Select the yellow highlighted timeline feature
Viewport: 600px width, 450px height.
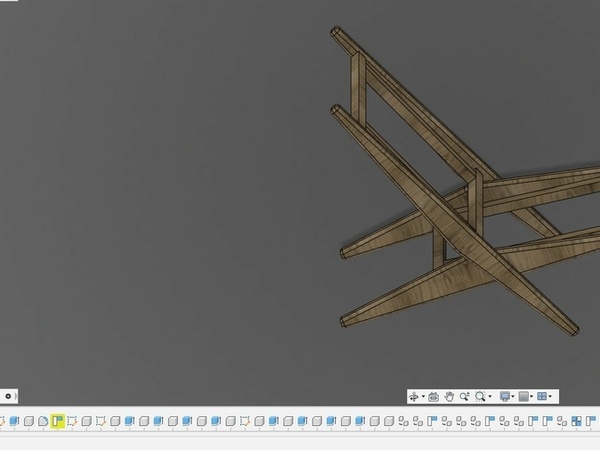coord(58,422)
